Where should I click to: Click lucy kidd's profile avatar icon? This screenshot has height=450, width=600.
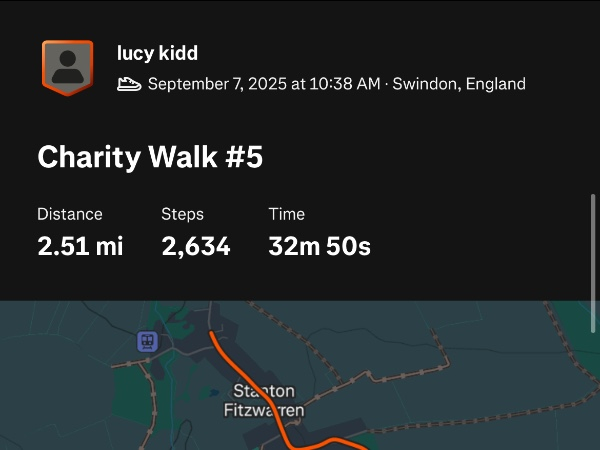tap(67, 68)
